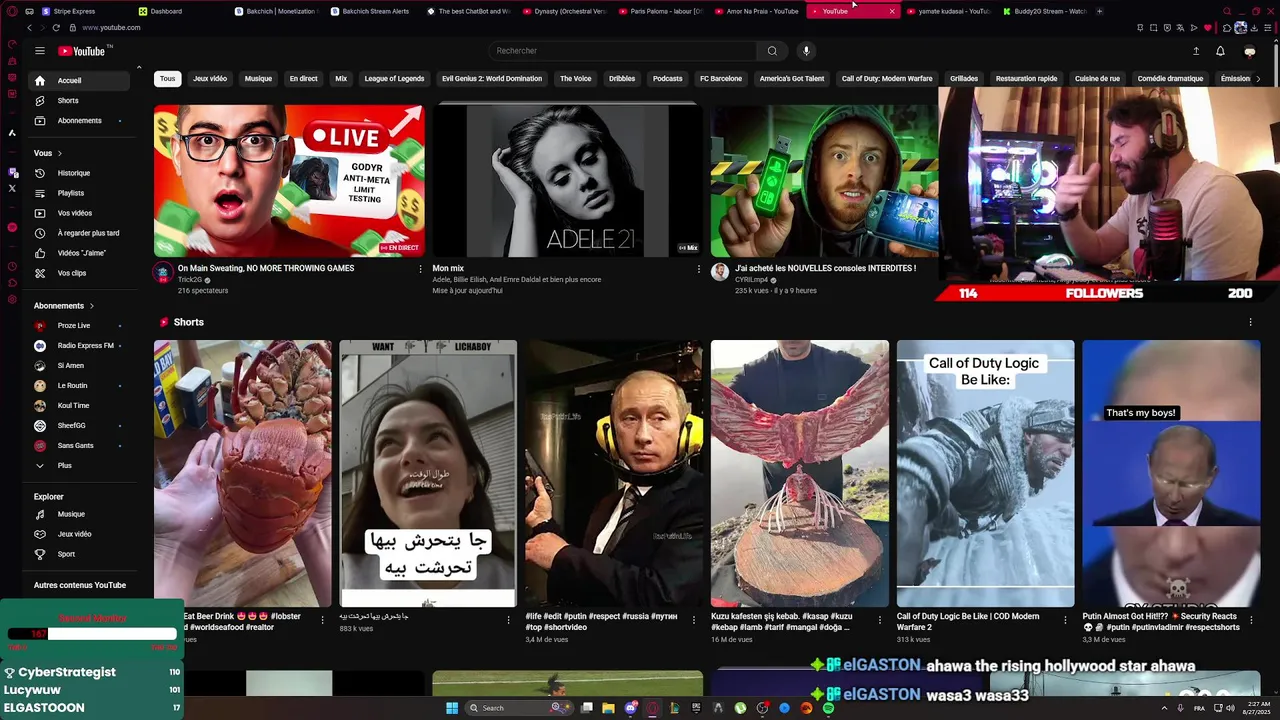The width and height of the screenshot is (1280, 720).
Task: Open options for lobster short
Action: (x=322, y=619)
